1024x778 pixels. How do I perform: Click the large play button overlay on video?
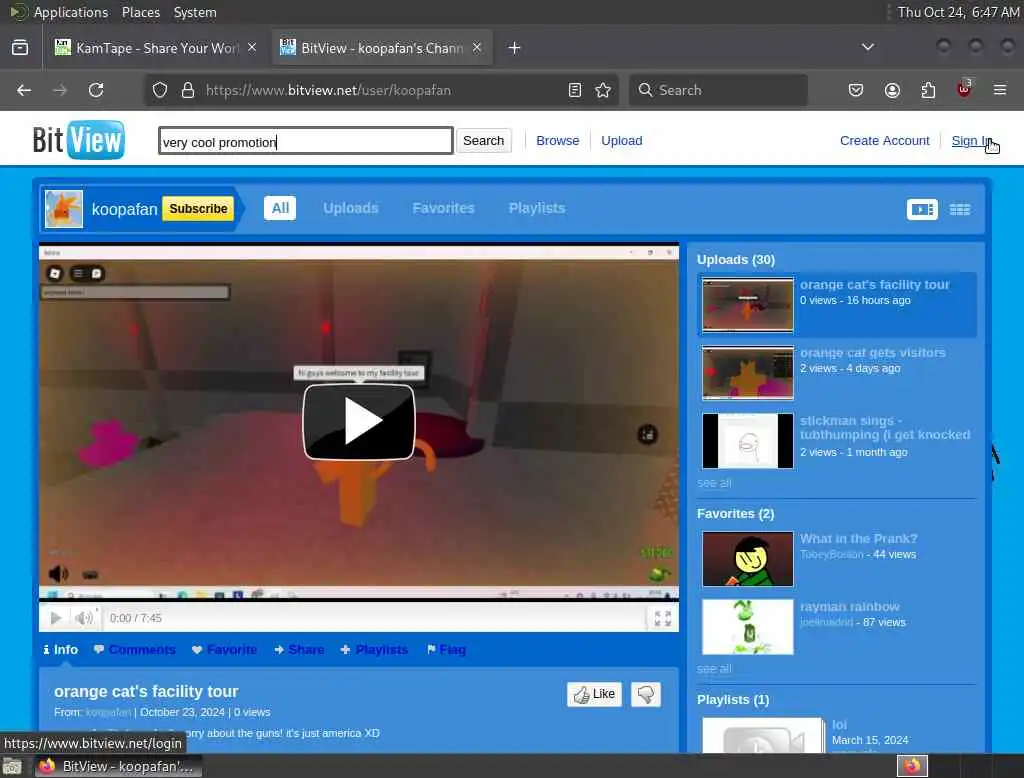pos(359,421)
